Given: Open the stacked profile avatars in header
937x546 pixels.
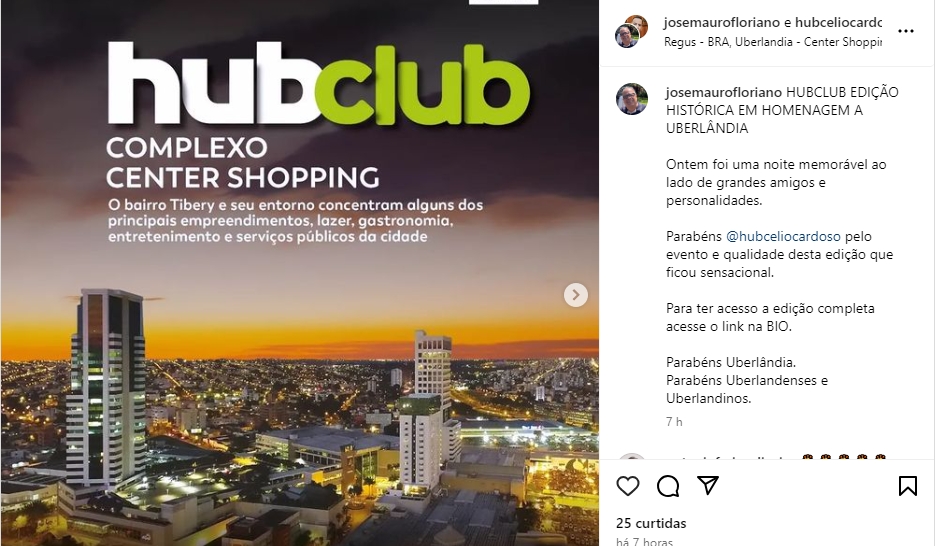Looking at the screenshot, I should coord(632,31).
